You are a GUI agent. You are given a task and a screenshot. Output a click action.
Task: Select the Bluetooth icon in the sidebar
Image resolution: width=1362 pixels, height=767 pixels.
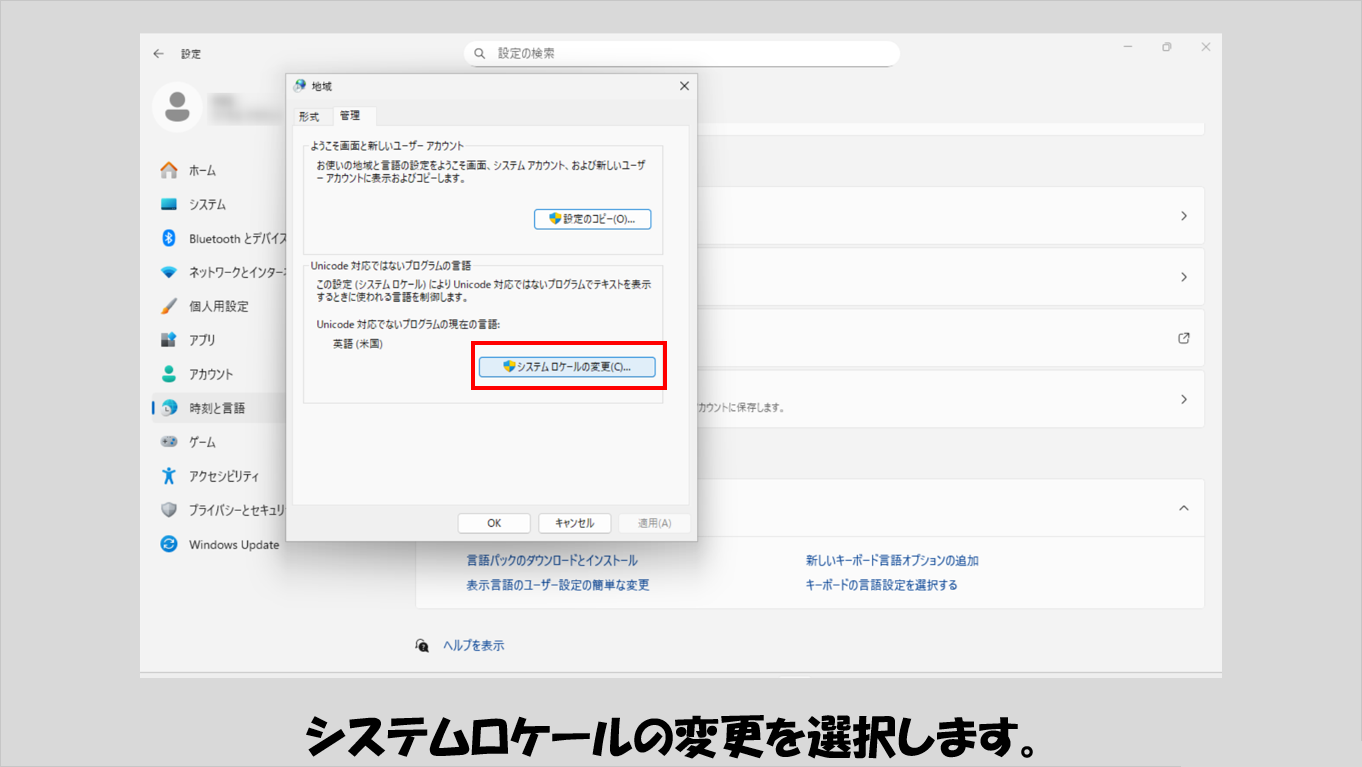(x=169, y=238)
